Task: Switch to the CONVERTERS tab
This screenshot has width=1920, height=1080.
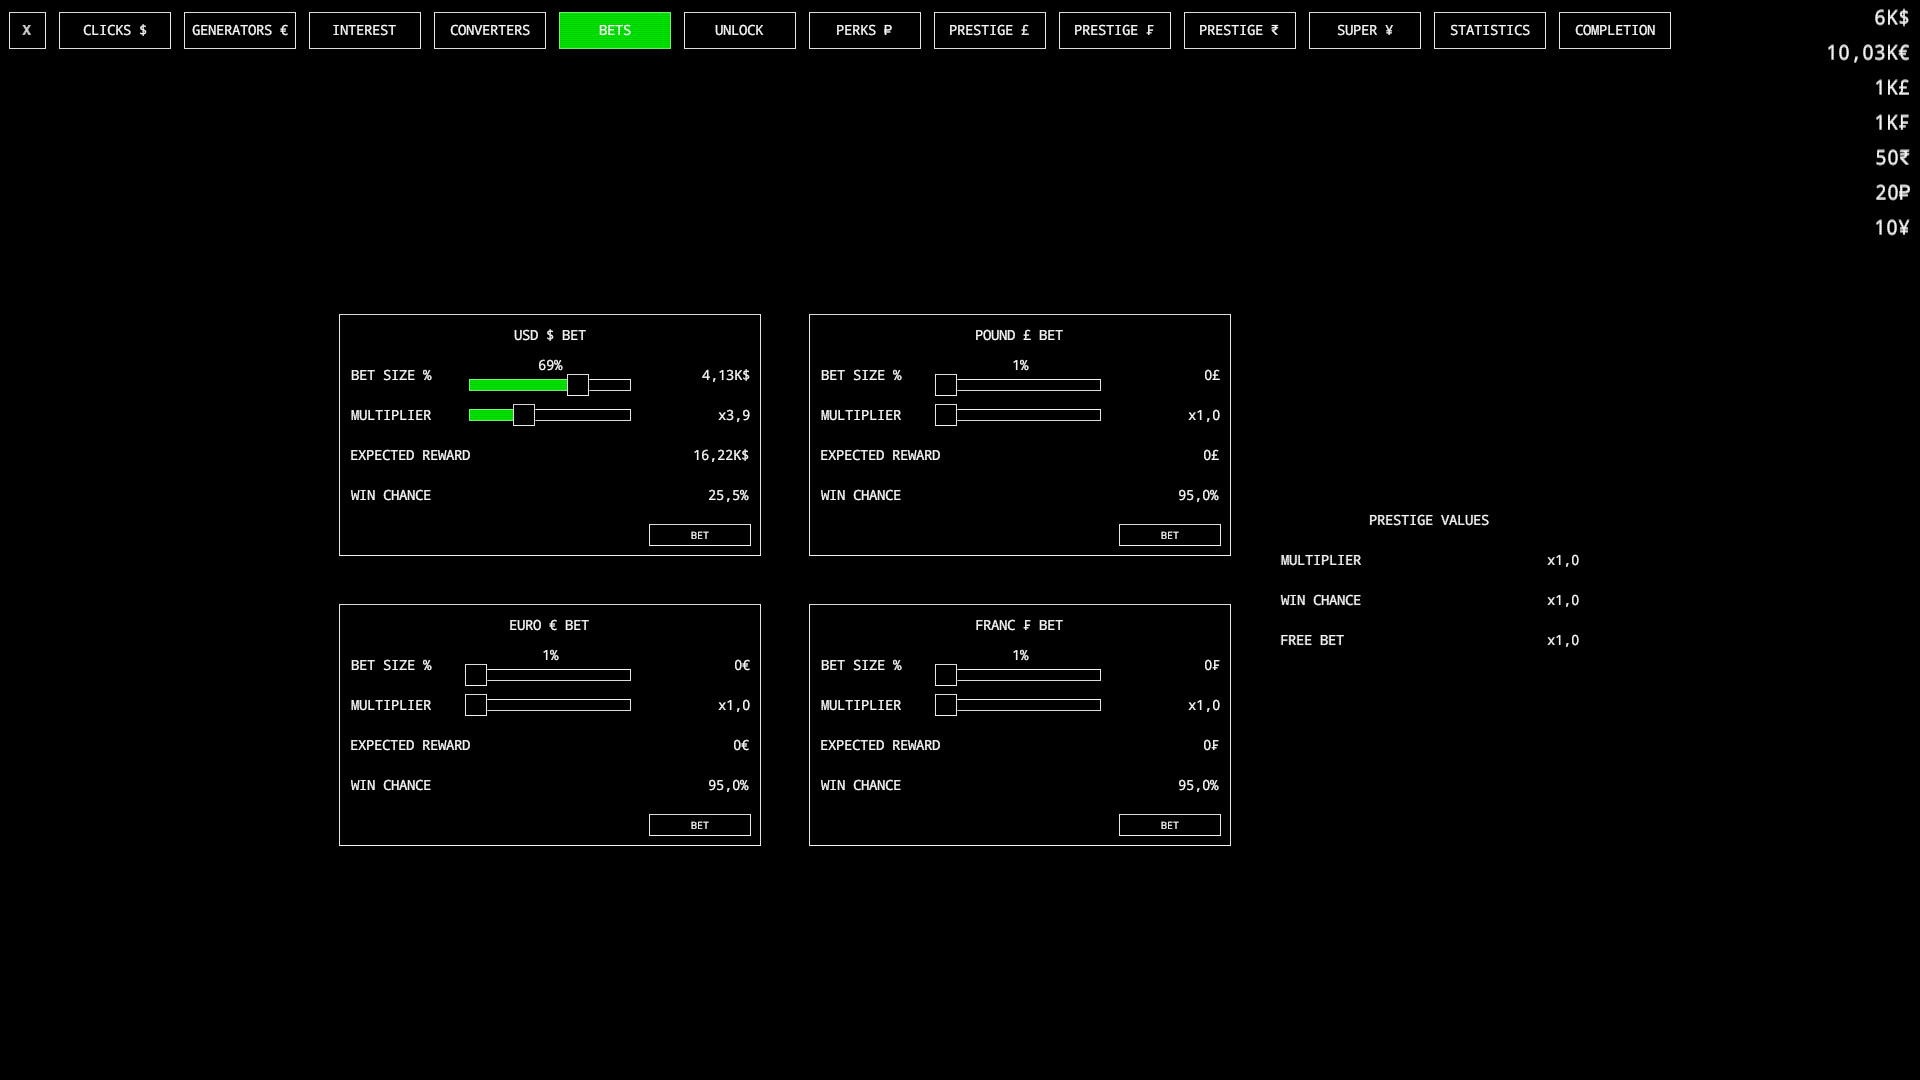Action: pos(489,30)
